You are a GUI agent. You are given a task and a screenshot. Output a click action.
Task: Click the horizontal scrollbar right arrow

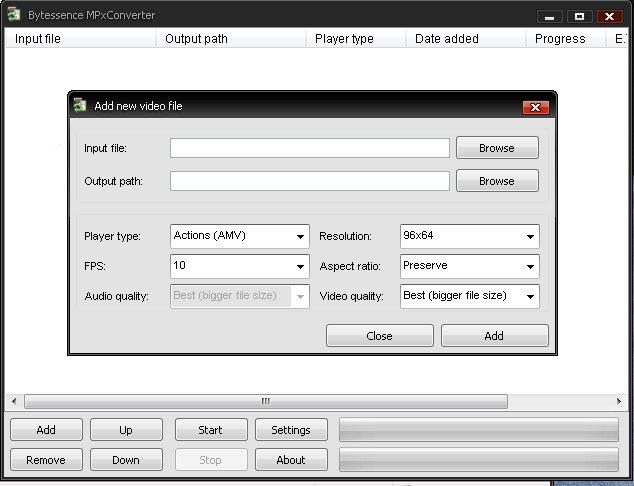[619, 401]
